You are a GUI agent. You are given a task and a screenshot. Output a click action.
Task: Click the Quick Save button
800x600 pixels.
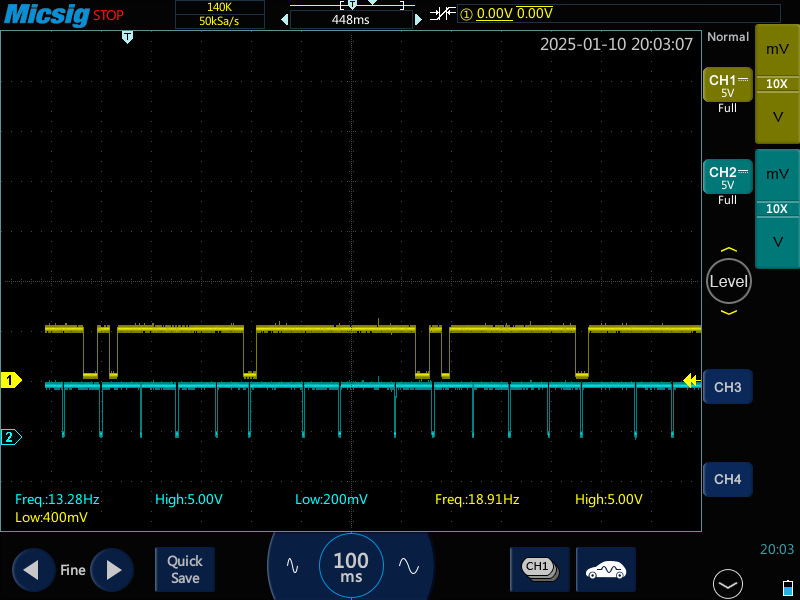tap(185, 569)
